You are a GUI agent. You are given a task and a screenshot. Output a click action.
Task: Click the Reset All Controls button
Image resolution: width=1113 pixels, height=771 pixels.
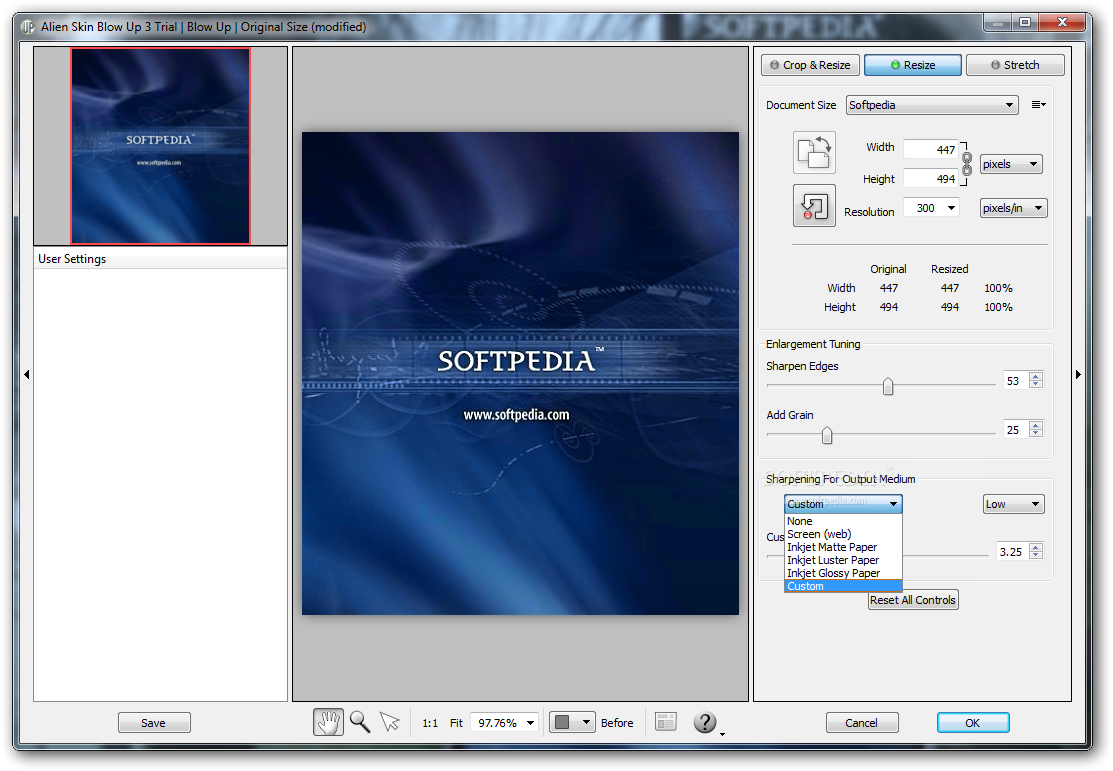tap(913, 600)
